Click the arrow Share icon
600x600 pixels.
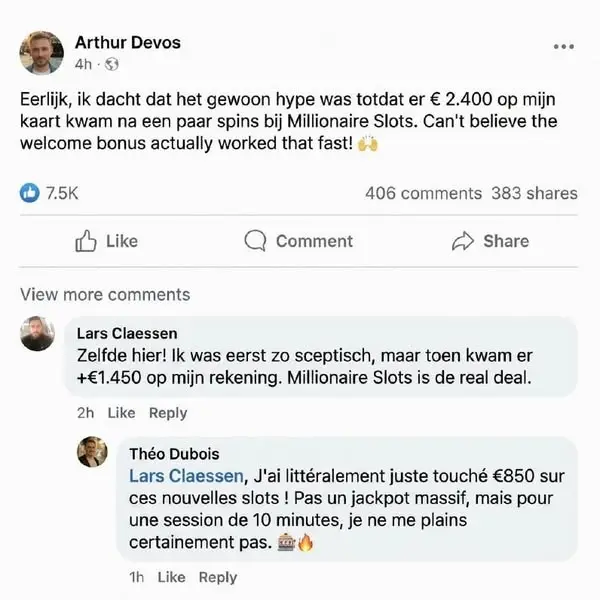point(463,241)
